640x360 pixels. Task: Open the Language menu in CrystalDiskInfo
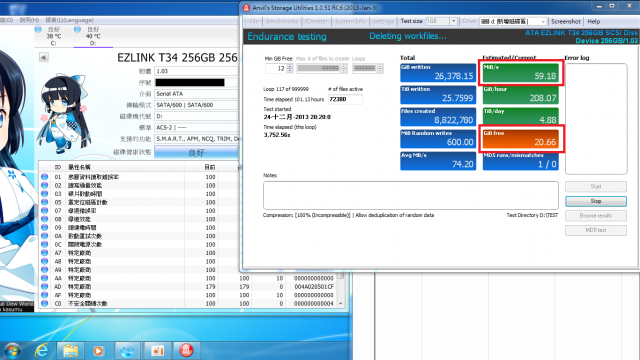coord(70,20)
